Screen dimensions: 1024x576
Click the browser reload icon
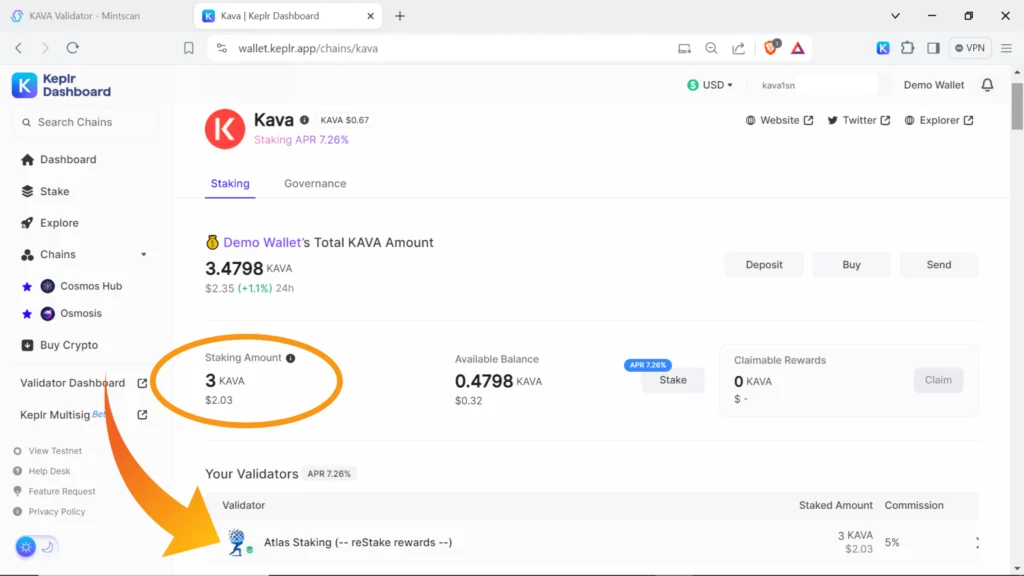tap(72, 48)
